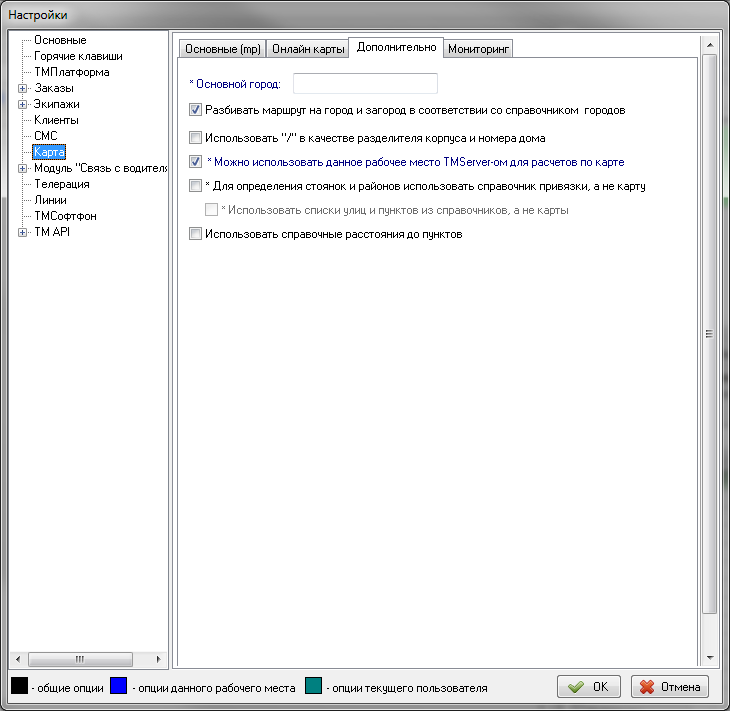
Task: Click the green checkmark icon on OK
Action: [576, 687]
